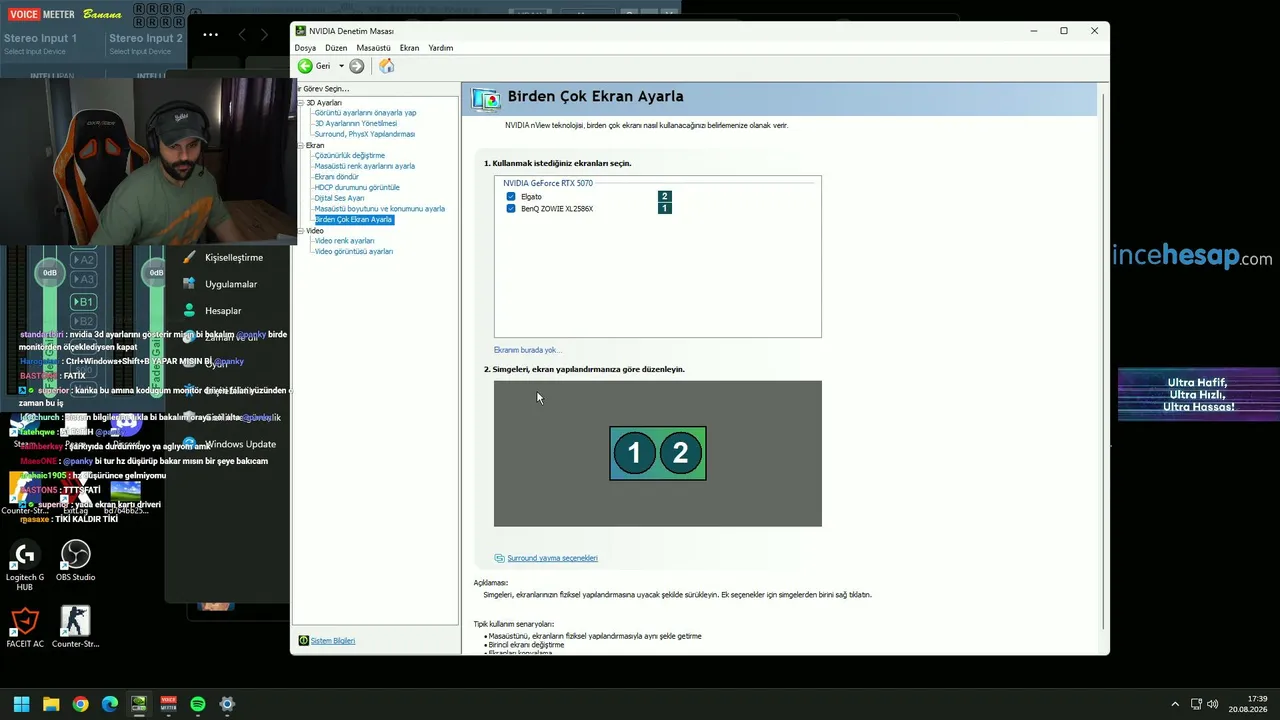
Task: Open the Sistem Bilgileri link
Action: click(332, 641)
